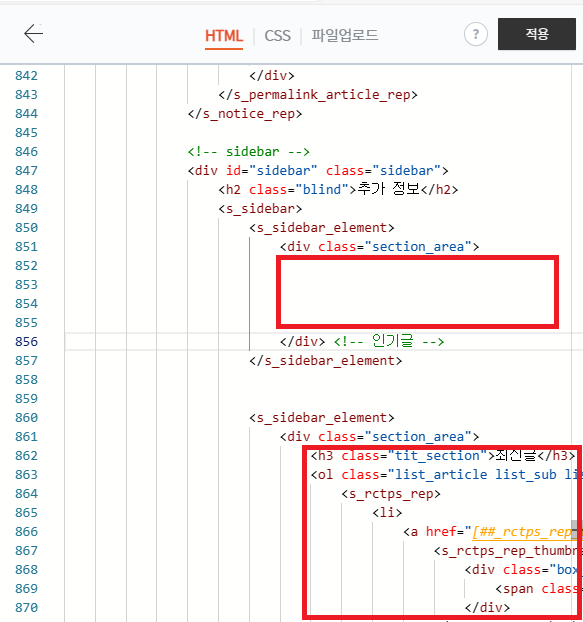
Task: Click div class="section_area" on line 861
Action: [380, 437]
